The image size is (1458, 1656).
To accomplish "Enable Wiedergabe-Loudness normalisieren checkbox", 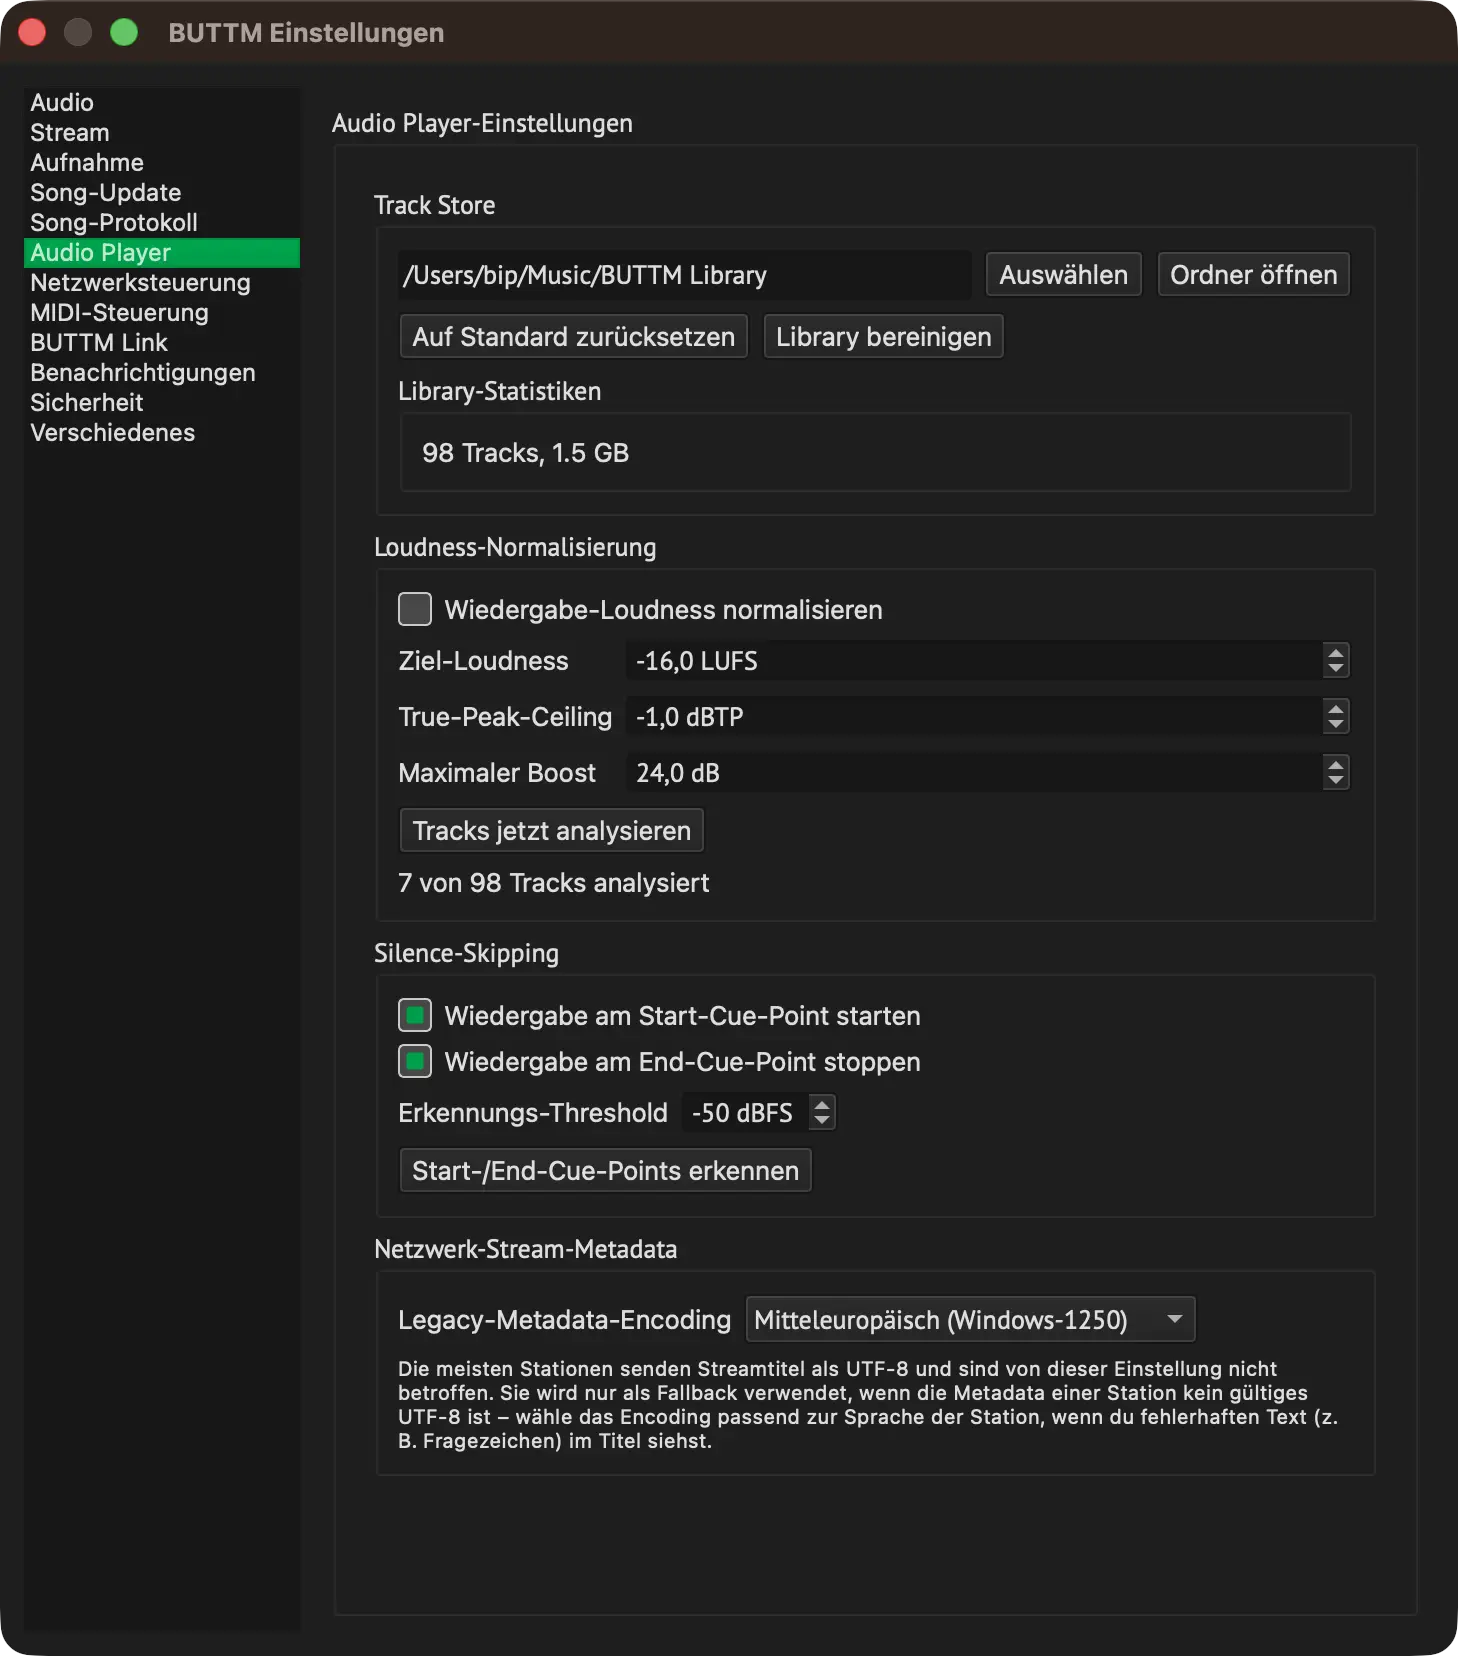I will click(x=415, y=609).
